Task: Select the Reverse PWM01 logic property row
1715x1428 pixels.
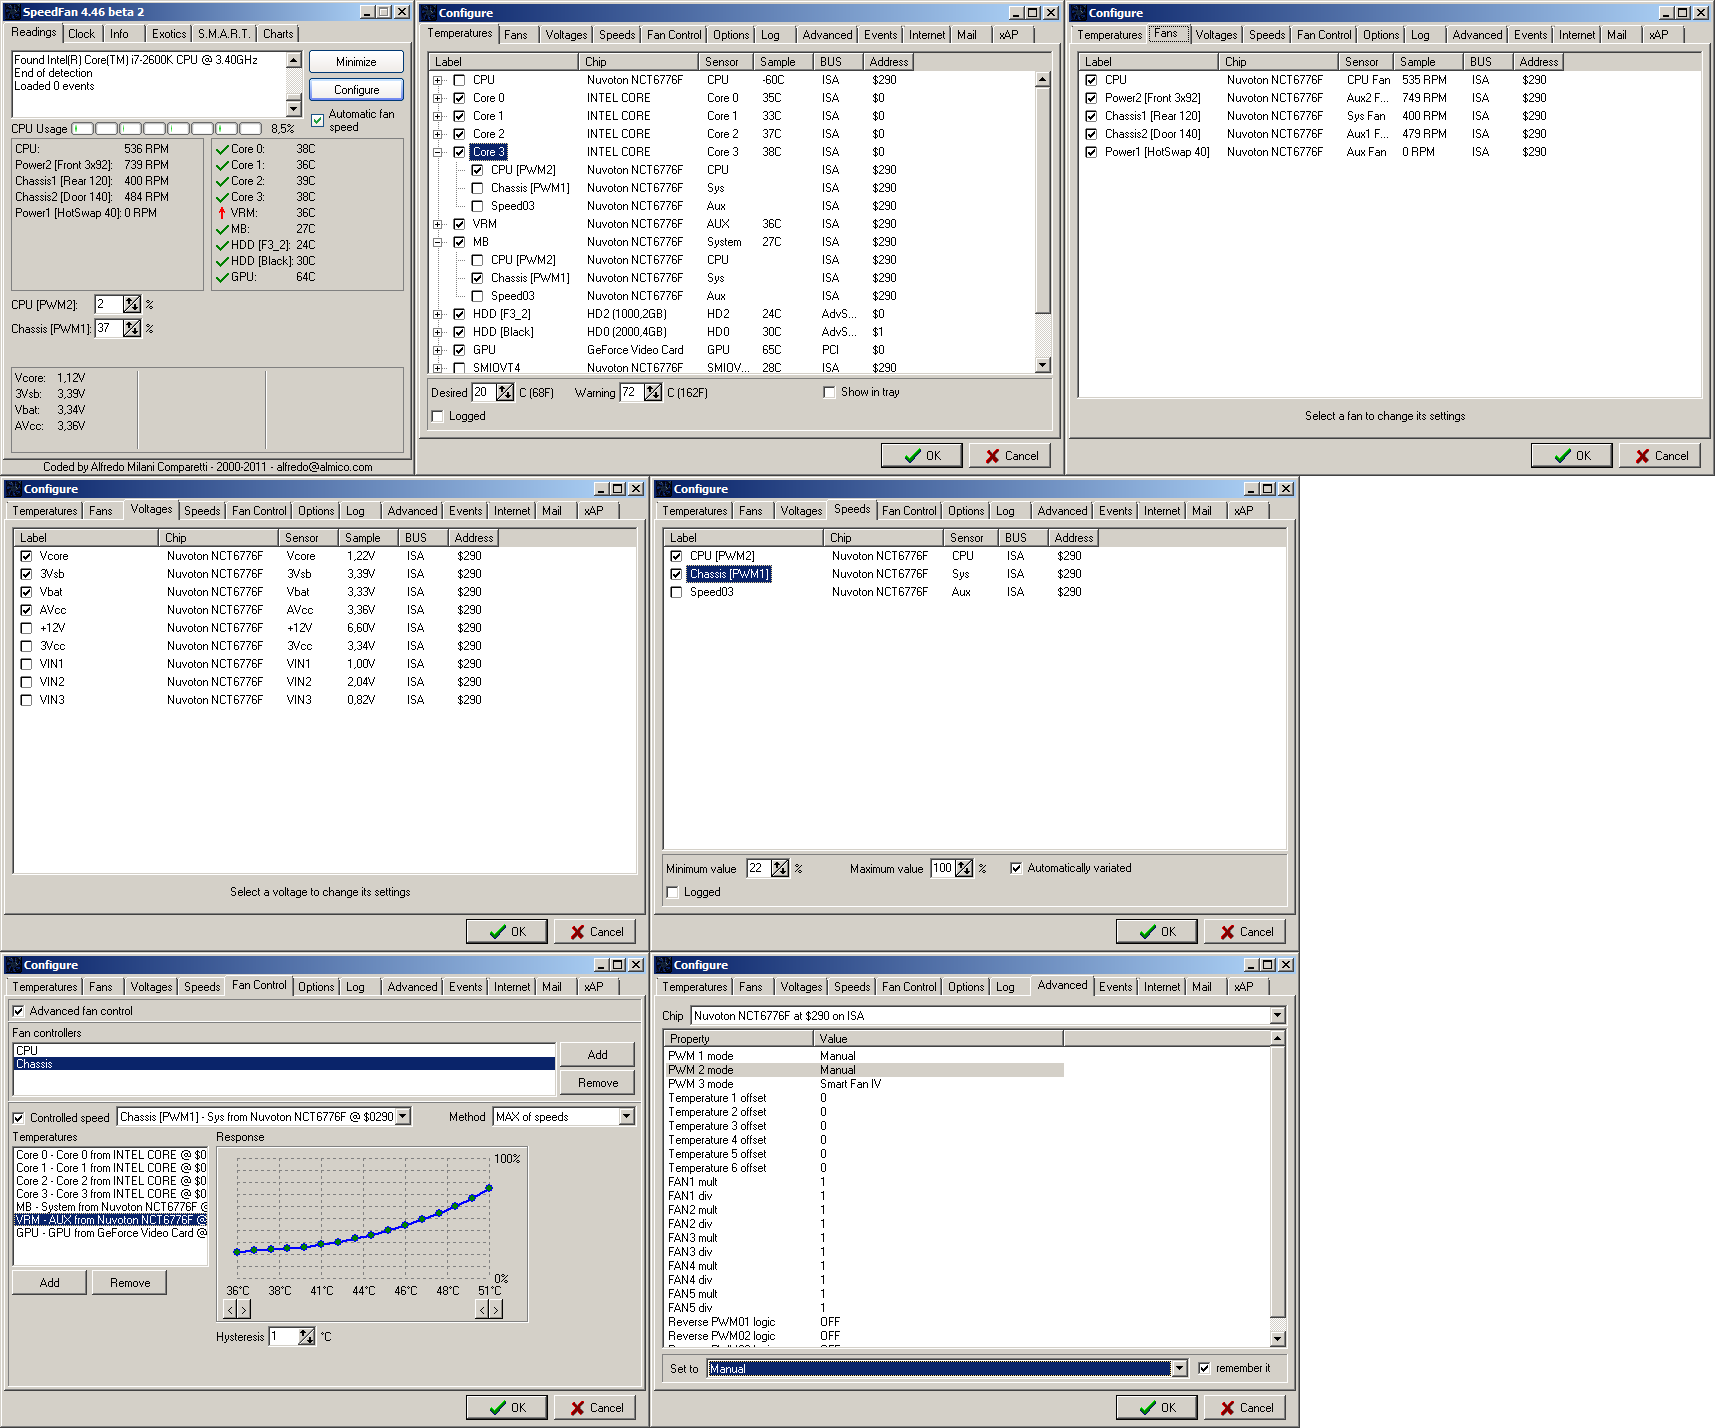Action: [865, 1322]
